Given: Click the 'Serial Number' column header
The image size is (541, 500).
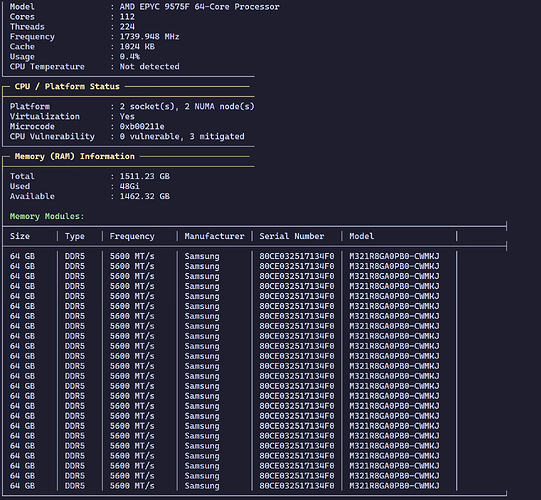Looking at the screenshot, I should coord(292,236).
